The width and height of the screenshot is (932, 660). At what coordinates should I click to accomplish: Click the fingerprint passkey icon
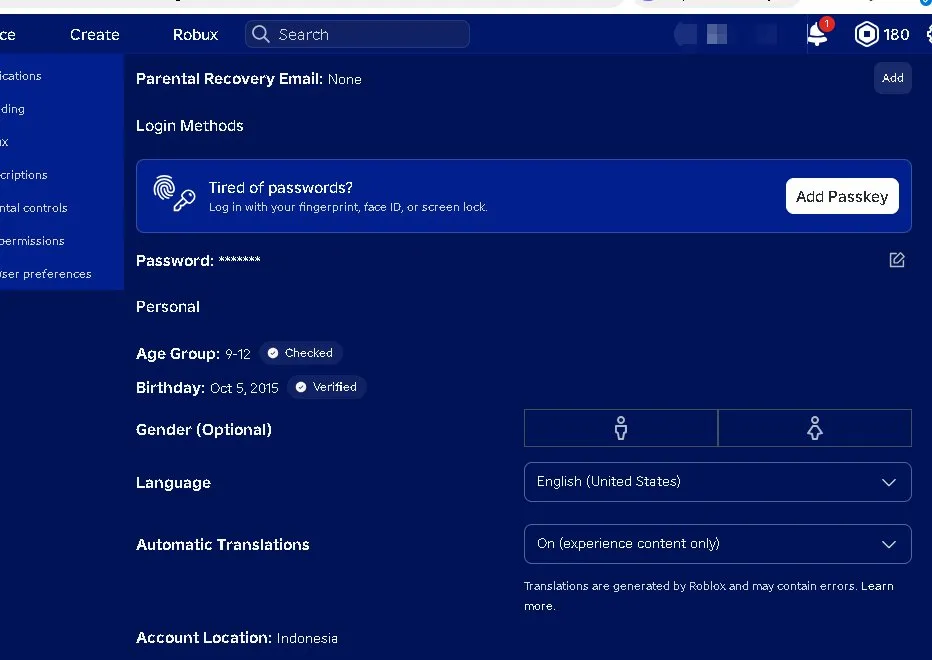[174, 193]
